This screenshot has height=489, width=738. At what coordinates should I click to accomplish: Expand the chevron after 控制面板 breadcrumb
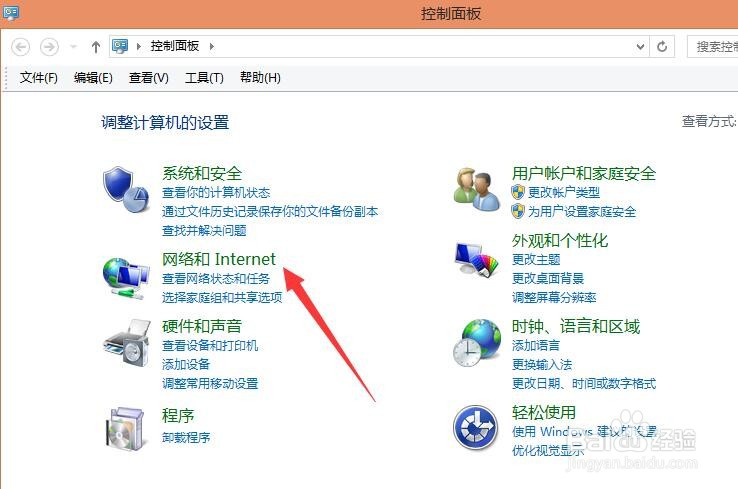coord(212,47)
